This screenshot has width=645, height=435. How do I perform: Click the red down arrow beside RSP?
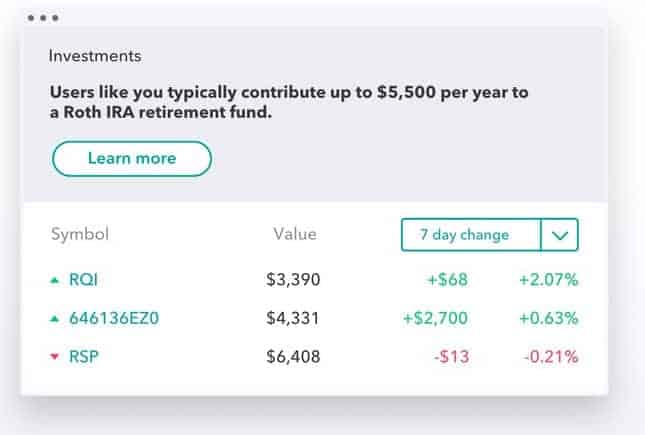54,357
